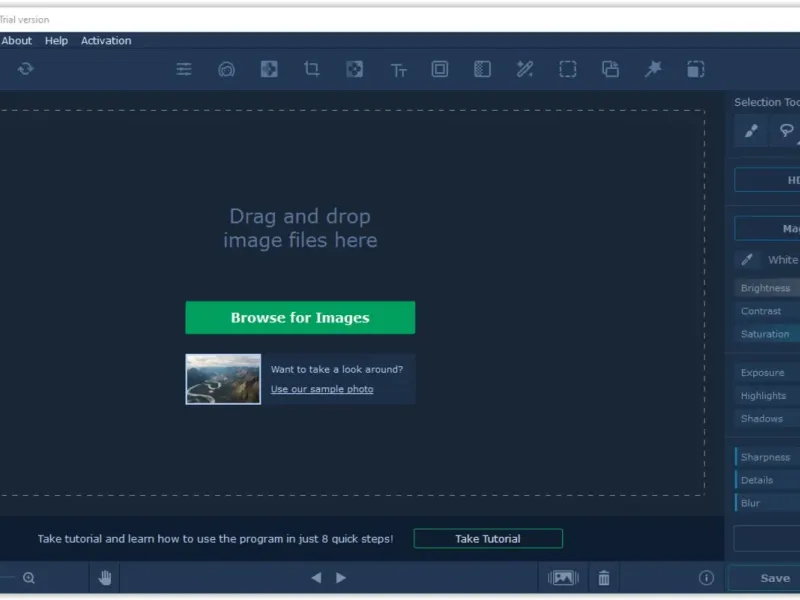This screenshot has height=600, width=800.
Task: Select the pin/stamp tool icon
Action: click(653, 69)
